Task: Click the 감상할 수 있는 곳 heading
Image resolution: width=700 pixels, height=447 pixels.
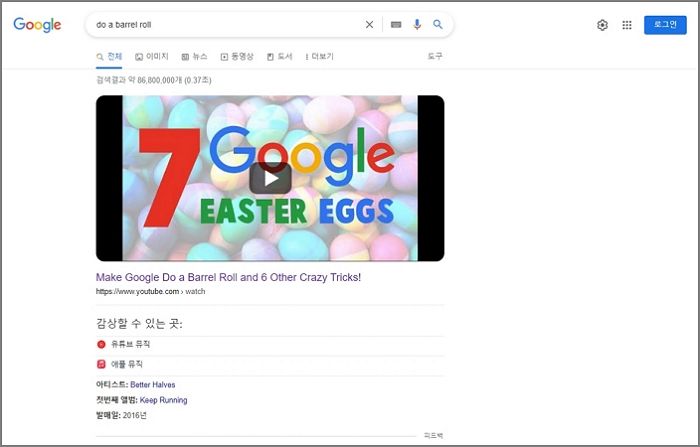Action: point(139,323)
